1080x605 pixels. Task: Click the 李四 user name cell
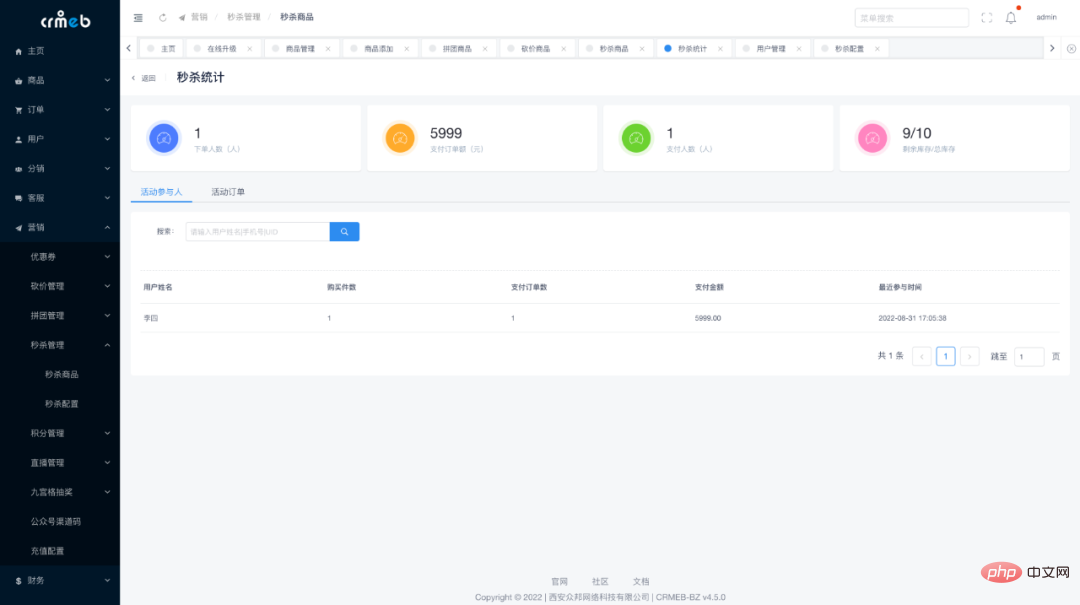click(151, 318)
